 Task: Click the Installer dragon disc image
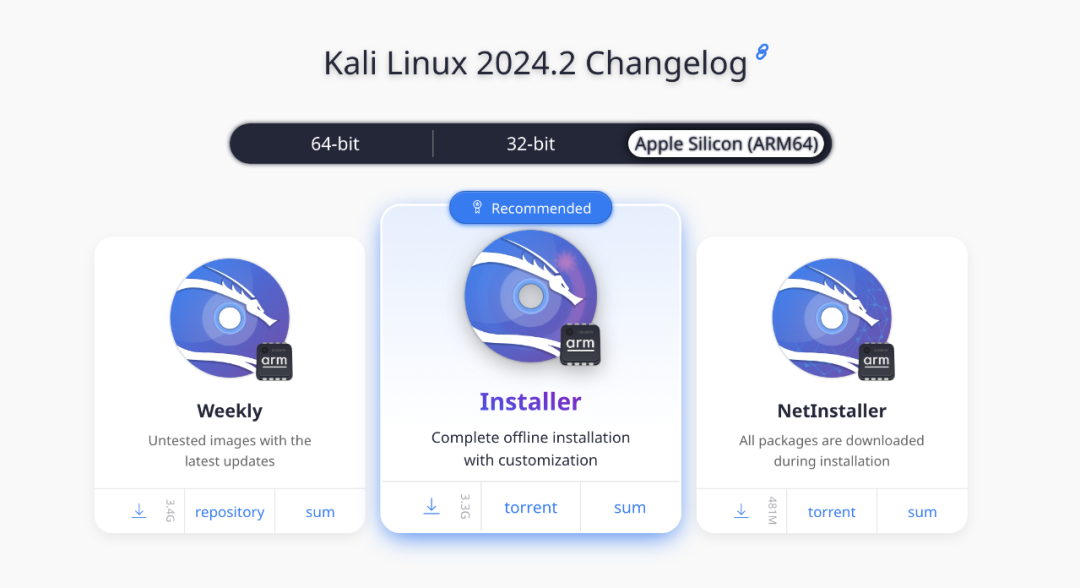click(531, 297)
